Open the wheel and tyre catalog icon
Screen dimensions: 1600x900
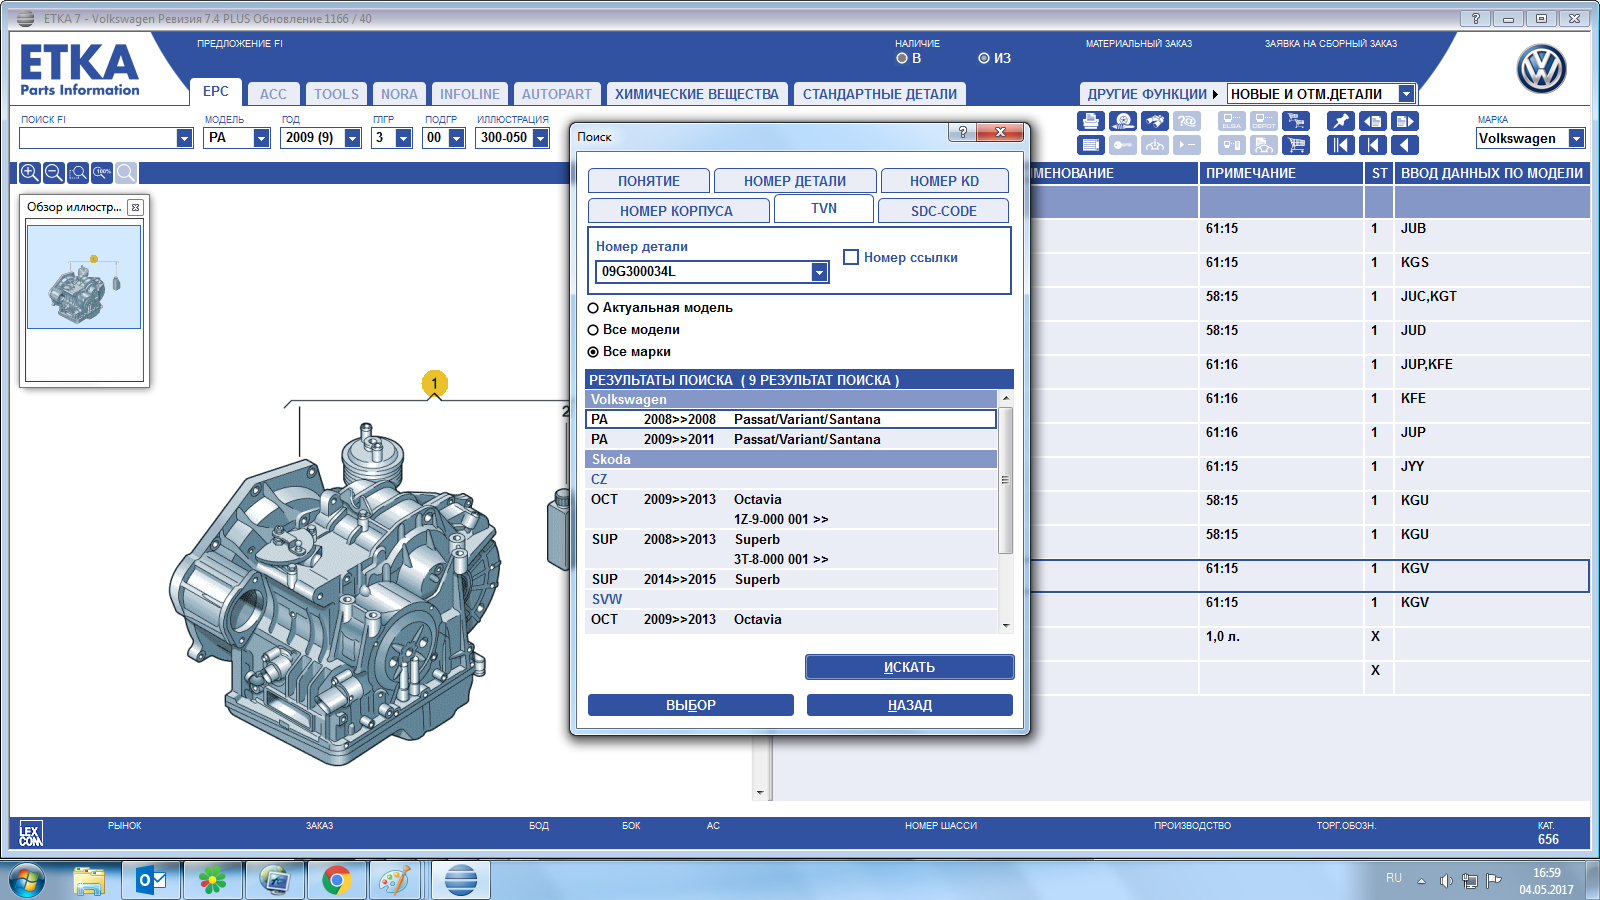1123,121
